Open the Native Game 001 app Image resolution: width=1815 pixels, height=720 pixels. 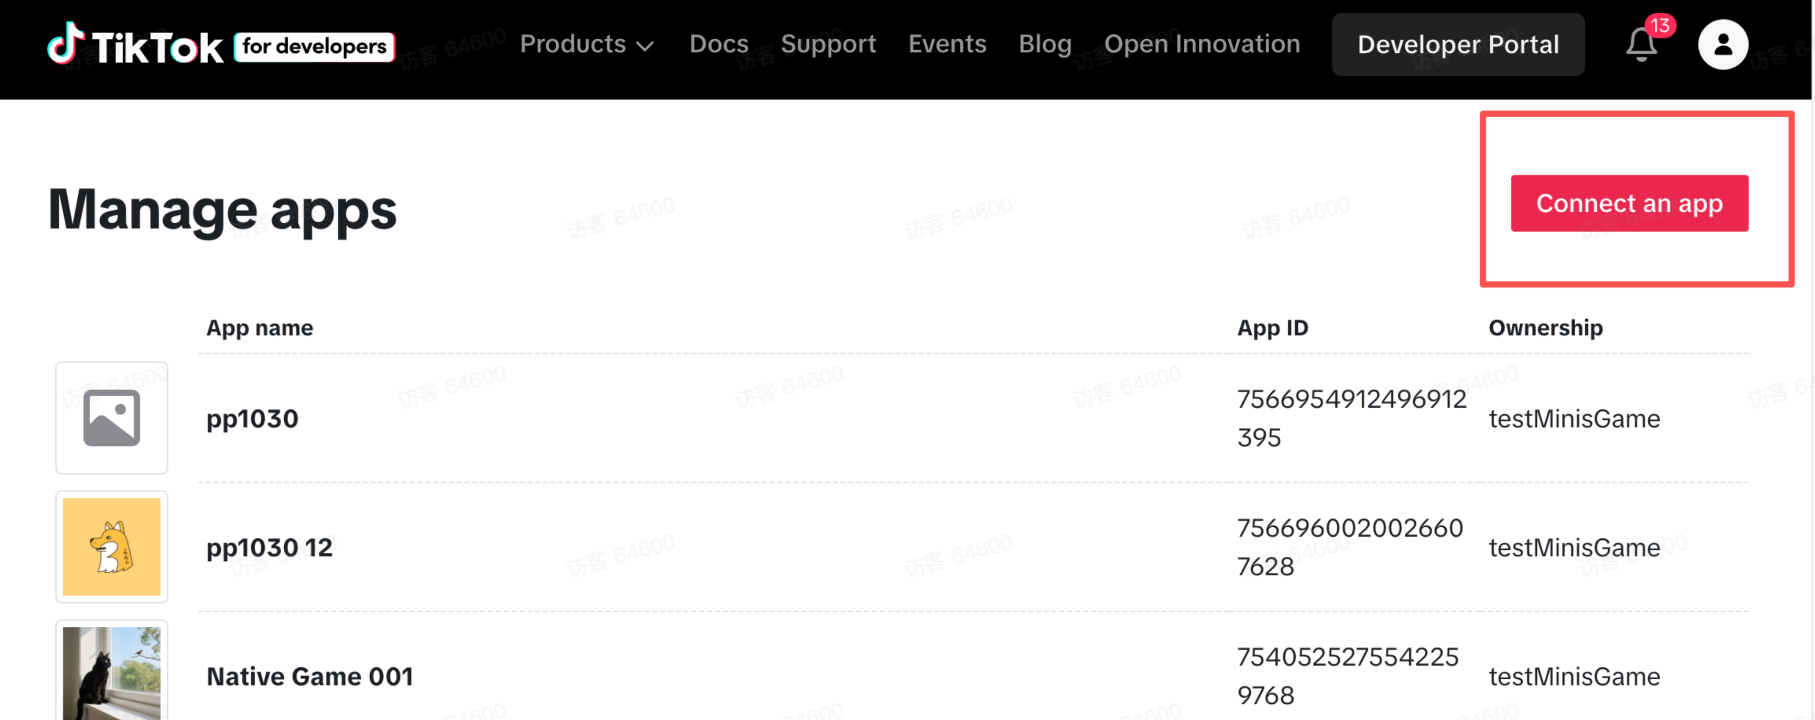coord(309,677)
